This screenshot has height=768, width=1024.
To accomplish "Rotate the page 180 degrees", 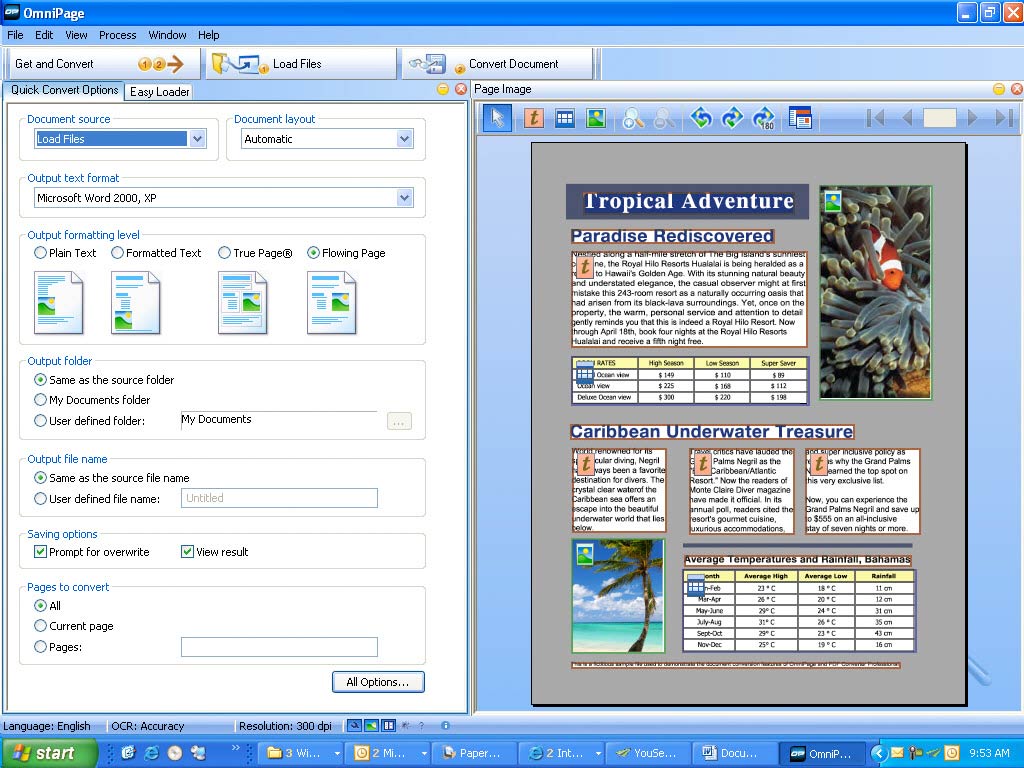I will [x=764, y=118].
